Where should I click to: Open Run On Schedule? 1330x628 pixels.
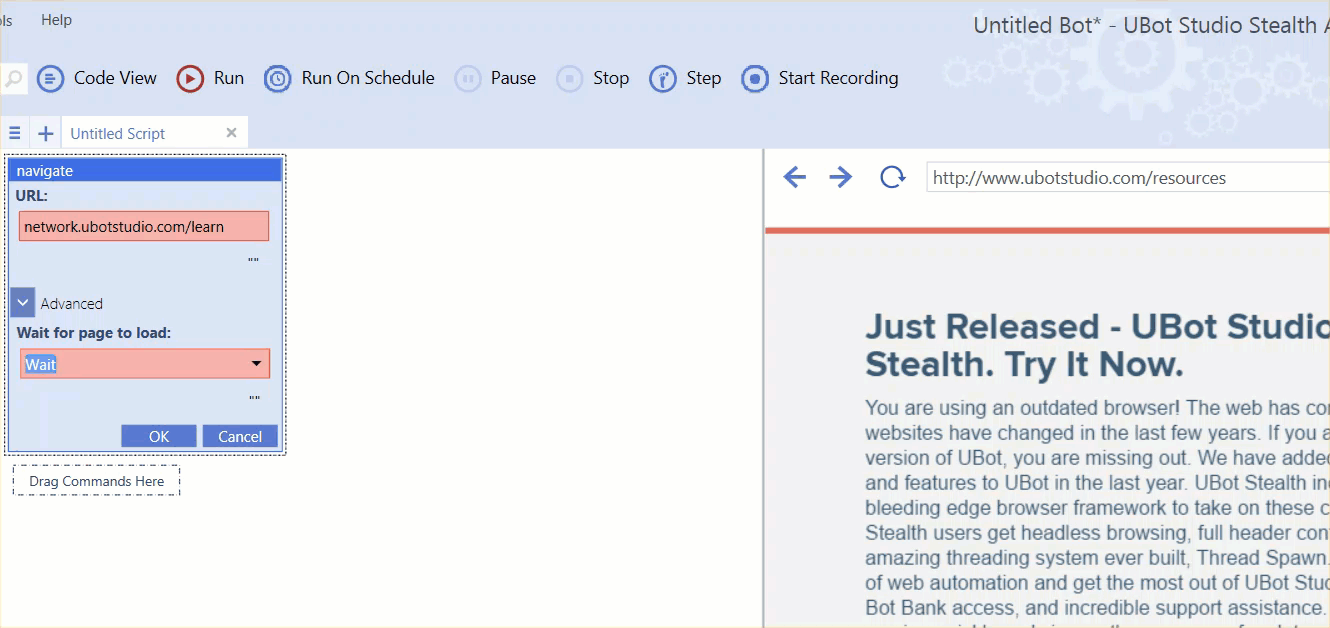[349, 78]
